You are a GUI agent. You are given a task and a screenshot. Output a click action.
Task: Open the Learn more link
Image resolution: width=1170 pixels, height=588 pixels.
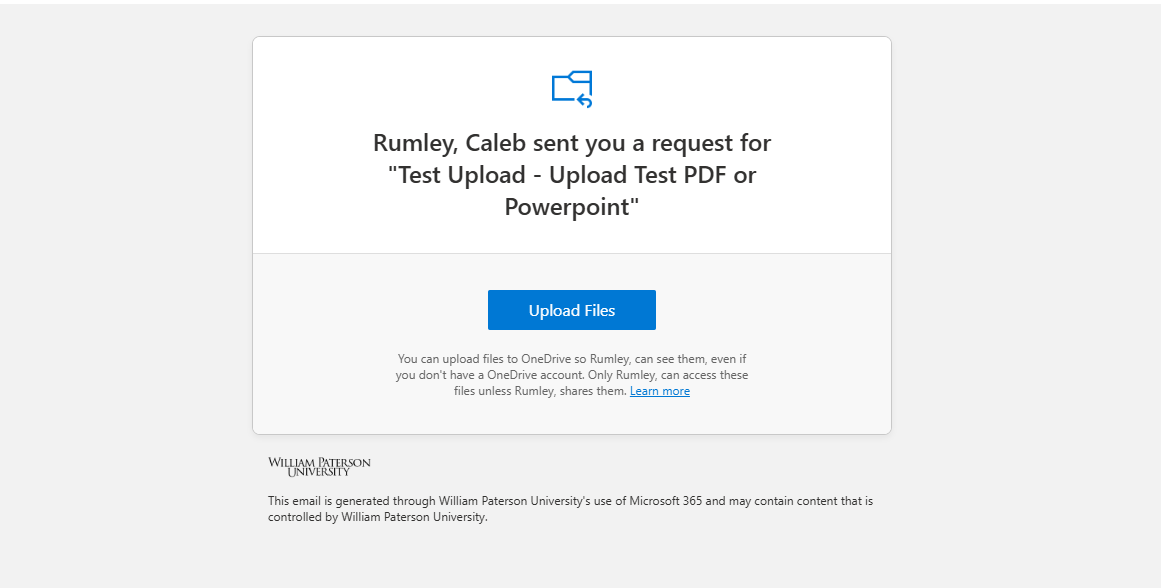(x=659, y=391)
